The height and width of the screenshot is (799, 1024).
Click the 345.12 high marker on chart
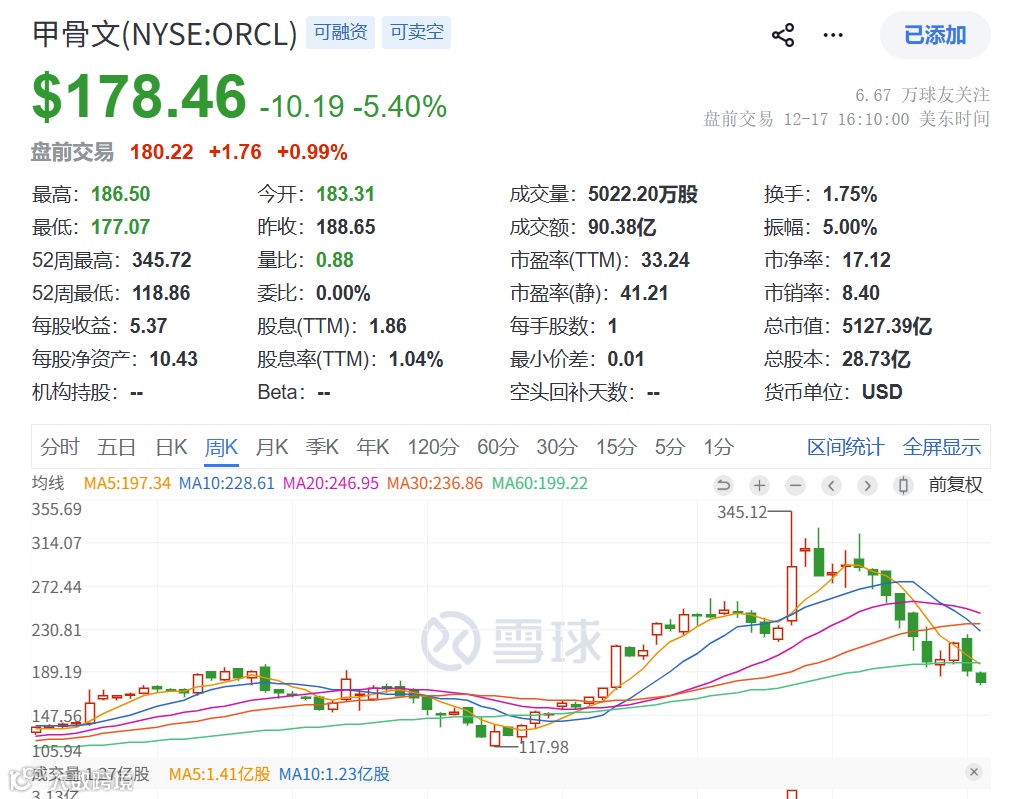click(742, 512)
